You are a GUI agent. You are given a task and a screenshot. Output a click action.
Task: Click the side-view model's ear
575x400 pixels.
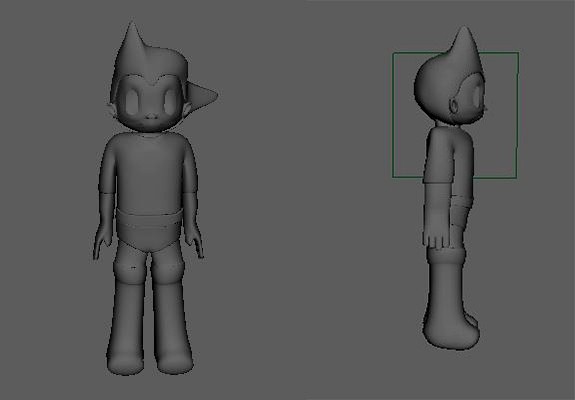tap(454, 106)
